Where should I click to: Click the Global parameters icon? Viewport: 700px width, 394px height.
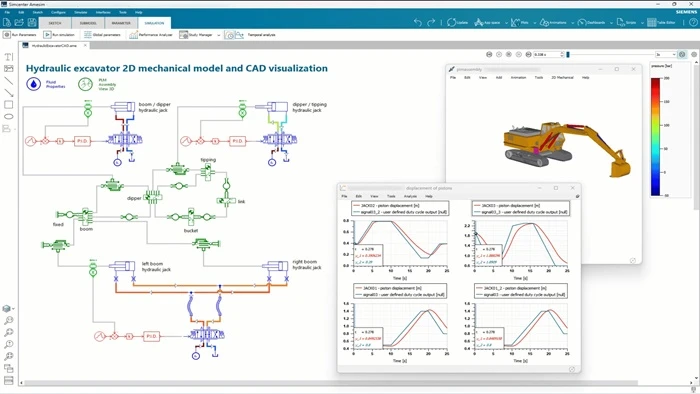click(x=88, y=34)
